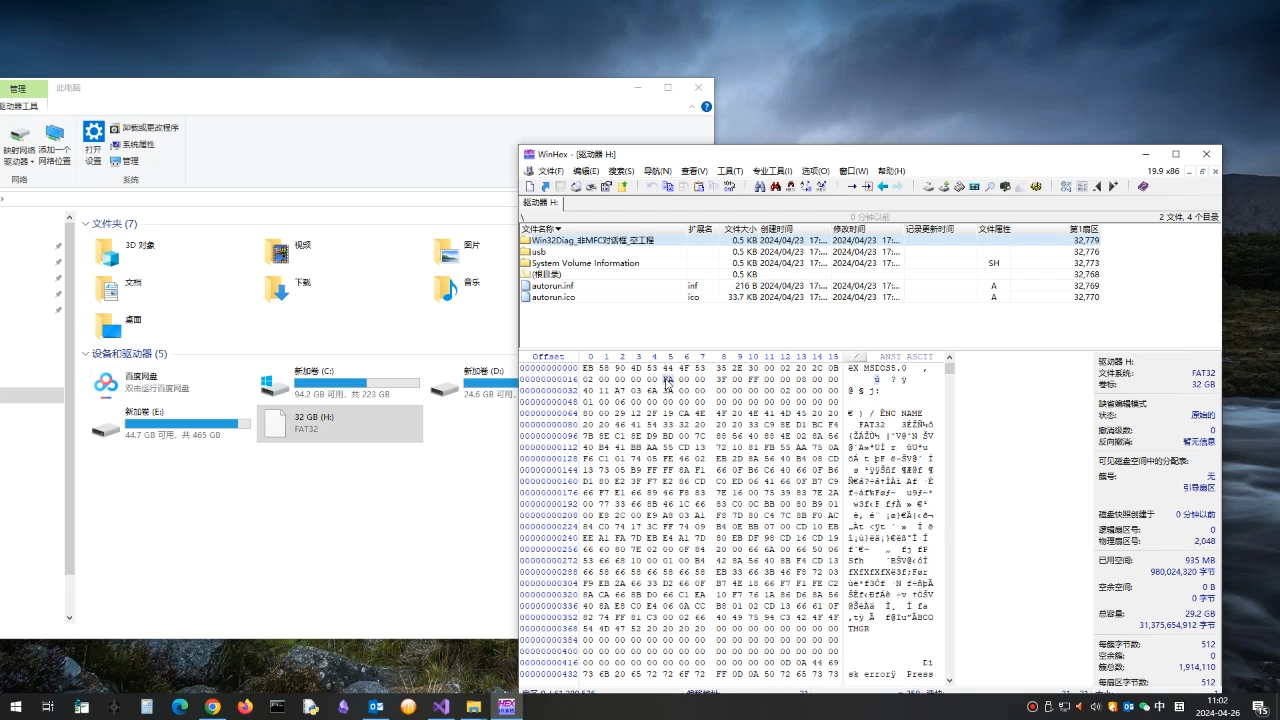Collapse the Folders (7) group

pyautogui.click(x=86, y=224)
